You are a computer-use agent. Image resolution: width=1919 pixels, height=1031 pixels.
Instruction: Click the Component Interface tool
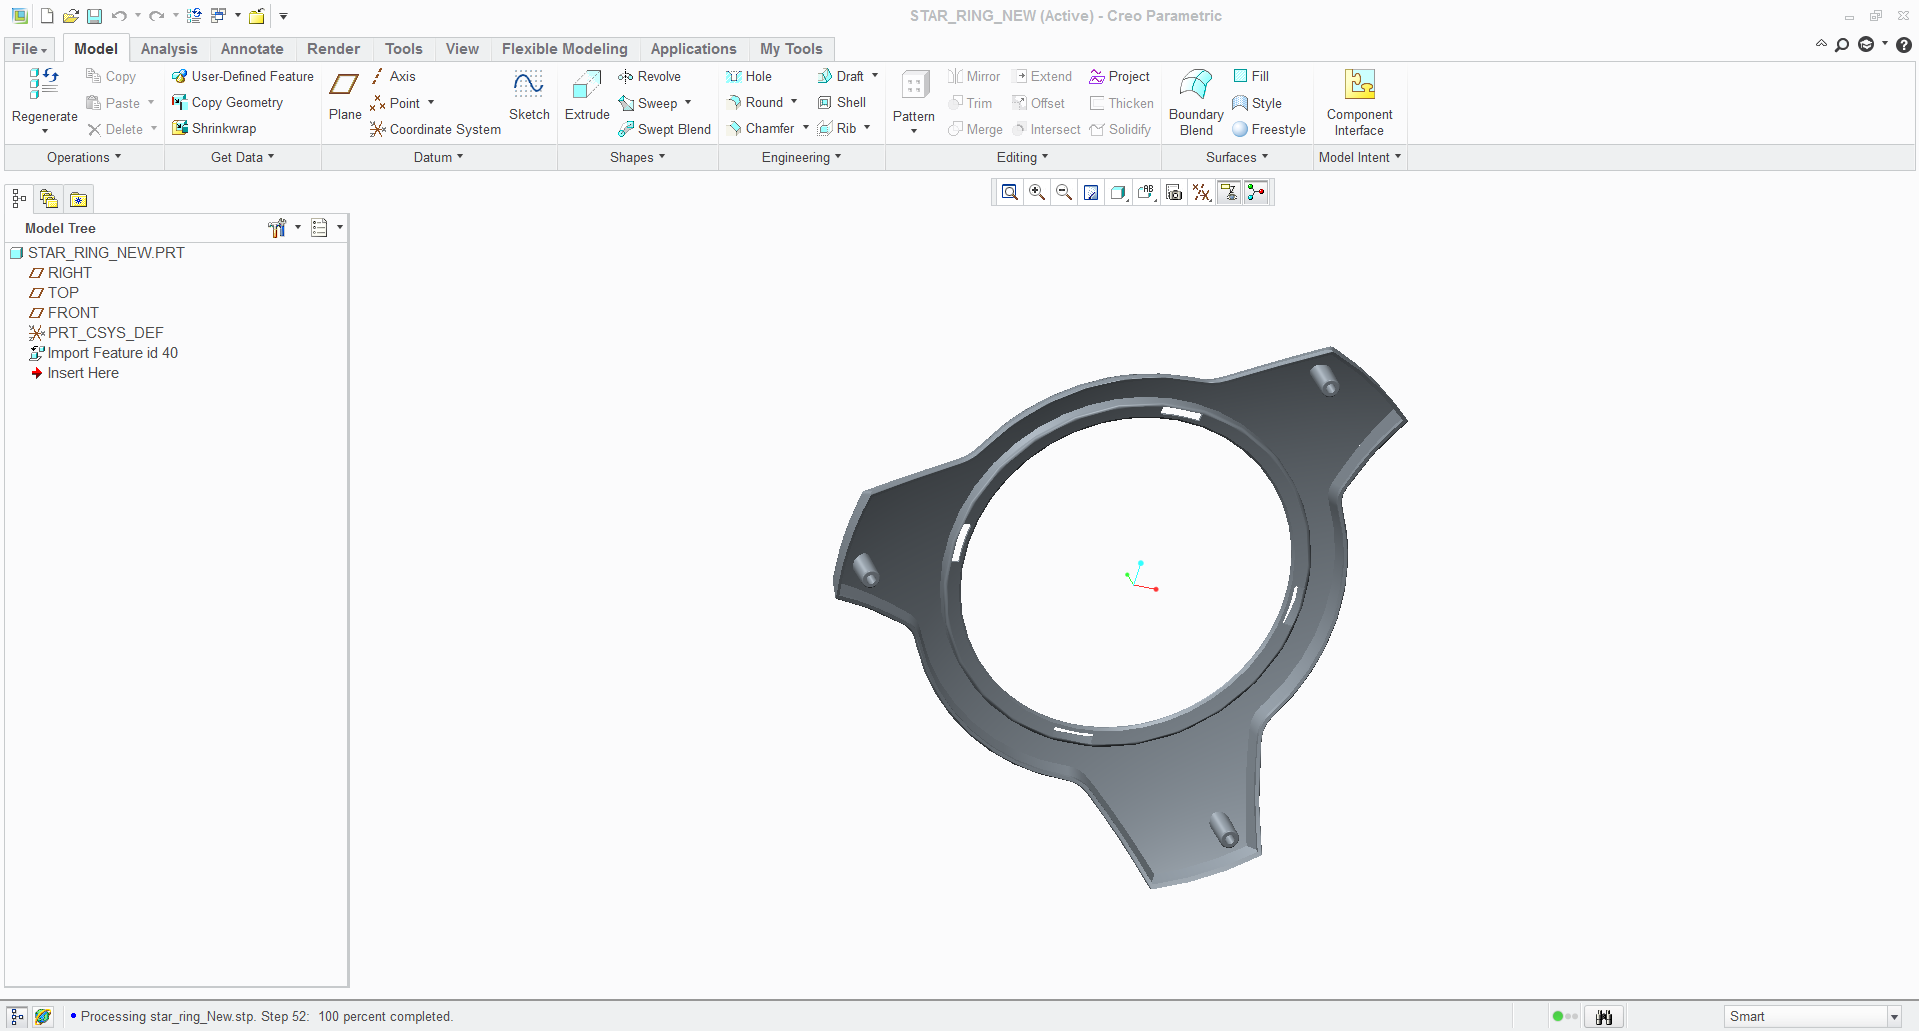1359,102
